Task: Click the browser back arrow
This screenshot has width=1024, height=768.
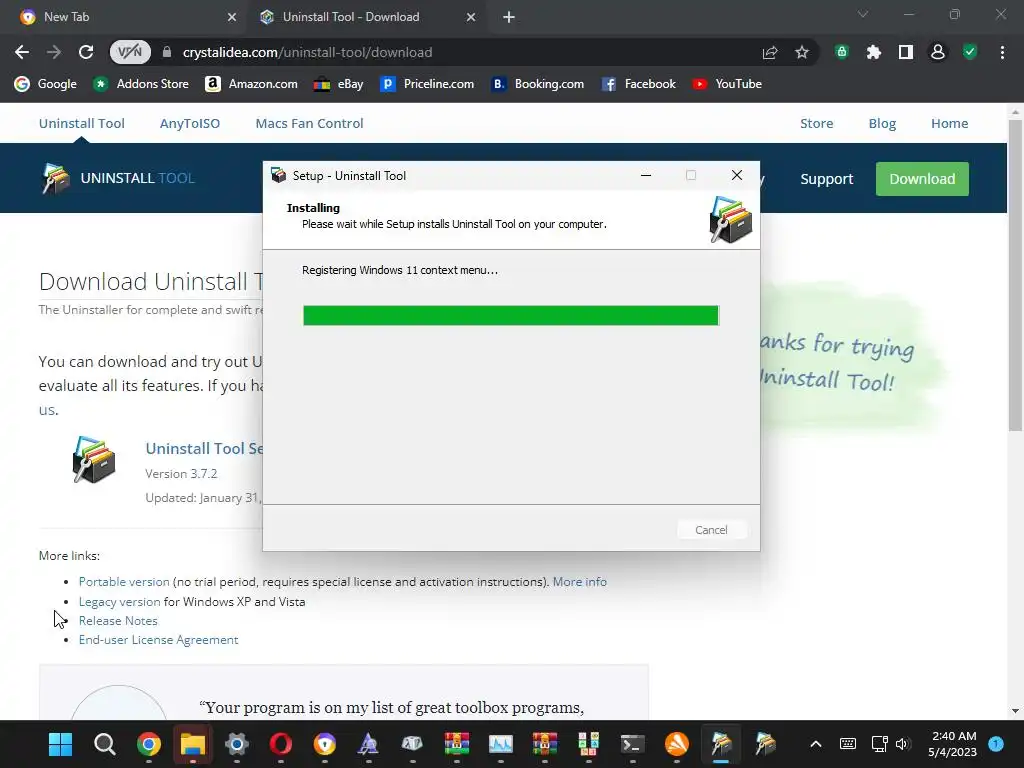Action: pos(22,52)
